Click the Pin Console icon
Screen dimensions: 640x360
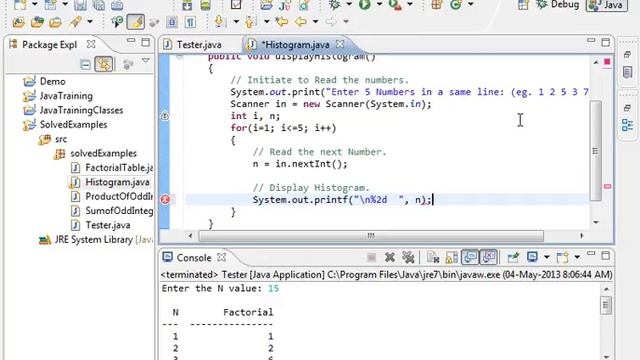pos(513,257)
